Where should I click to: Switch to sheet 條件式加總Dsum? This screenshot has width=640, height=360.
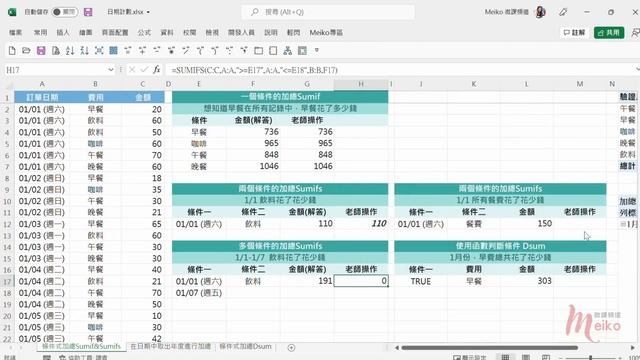(x=245, y=346)
